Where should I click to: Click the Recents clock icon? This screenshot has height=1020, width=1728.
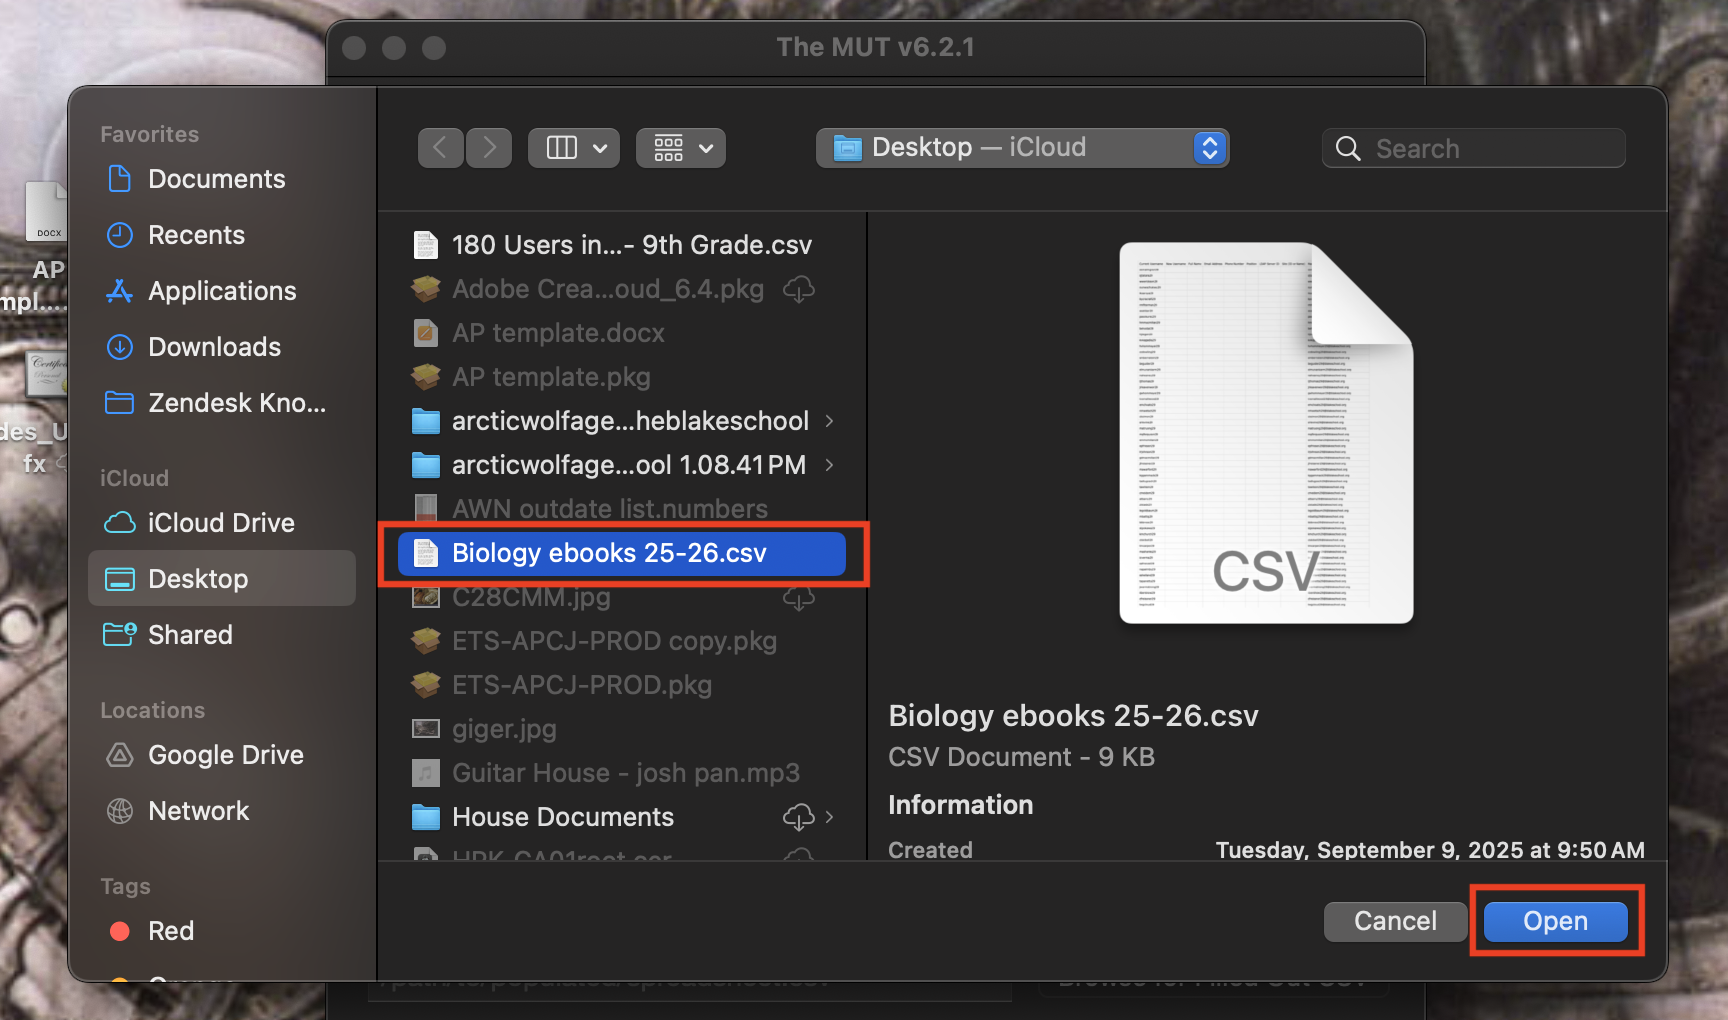[119, 235]
